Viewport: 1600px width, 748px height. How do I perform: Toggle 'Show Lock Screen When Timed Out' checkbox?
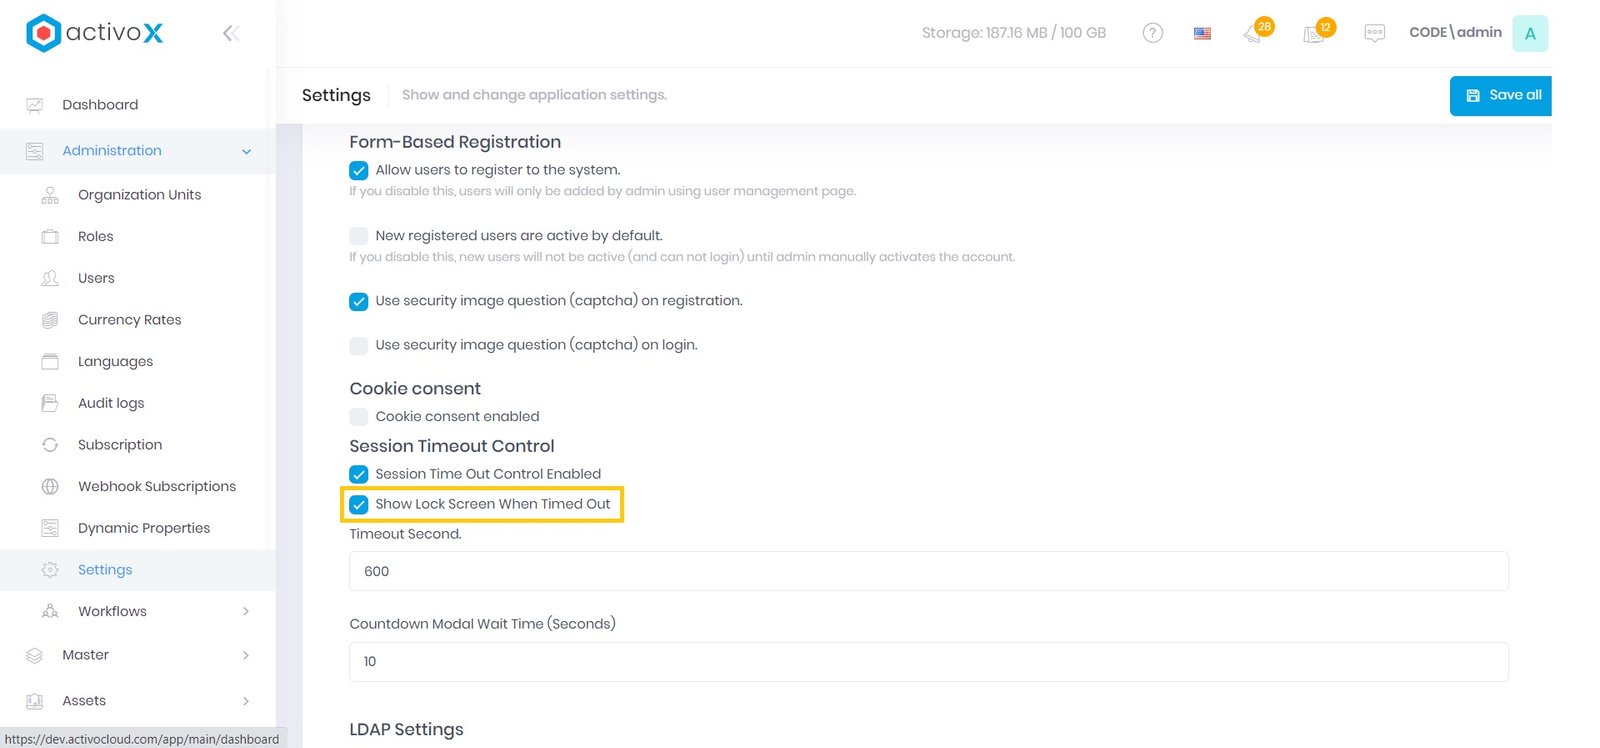[x=359, y=504]
